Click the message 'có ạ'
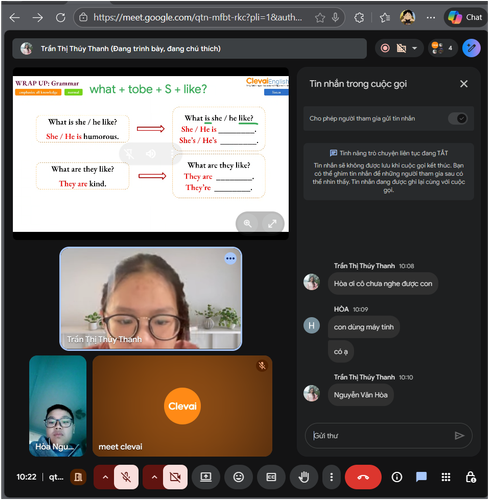489x500 pixels. tap(341, 351)
